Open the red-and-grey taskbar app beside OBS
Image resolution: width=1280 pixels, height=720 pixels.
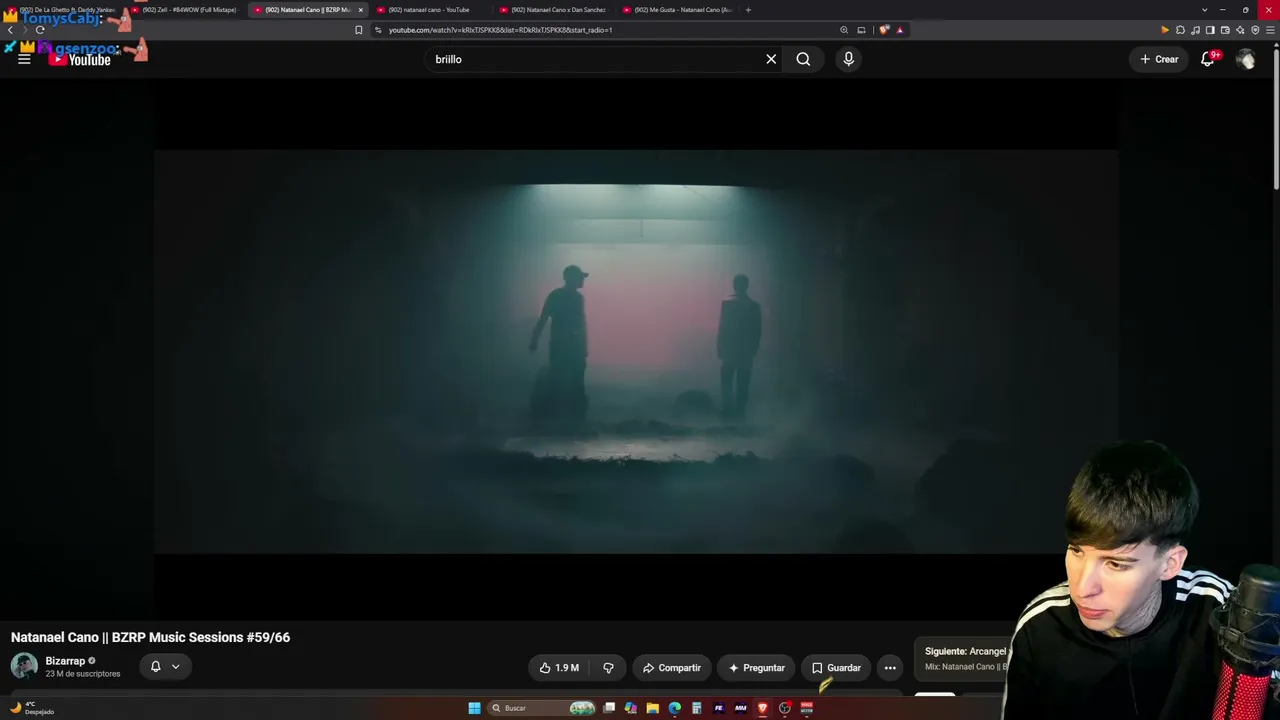806,708
